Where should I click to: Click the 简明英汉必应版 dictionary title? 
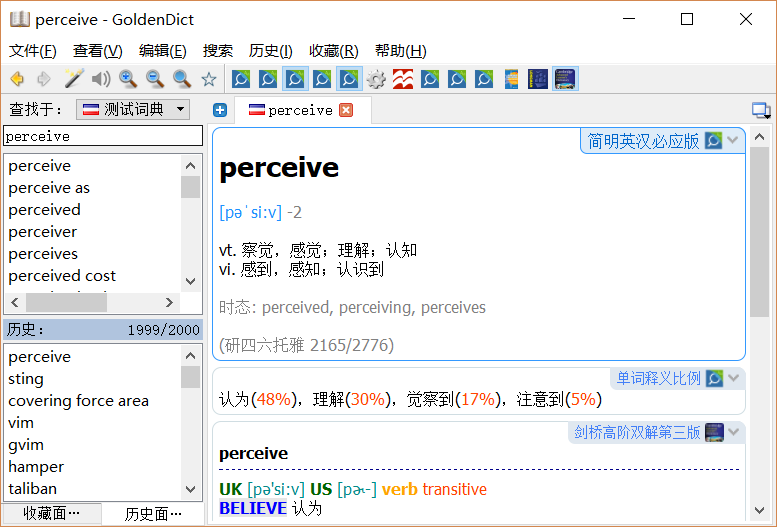click(643, 141)
